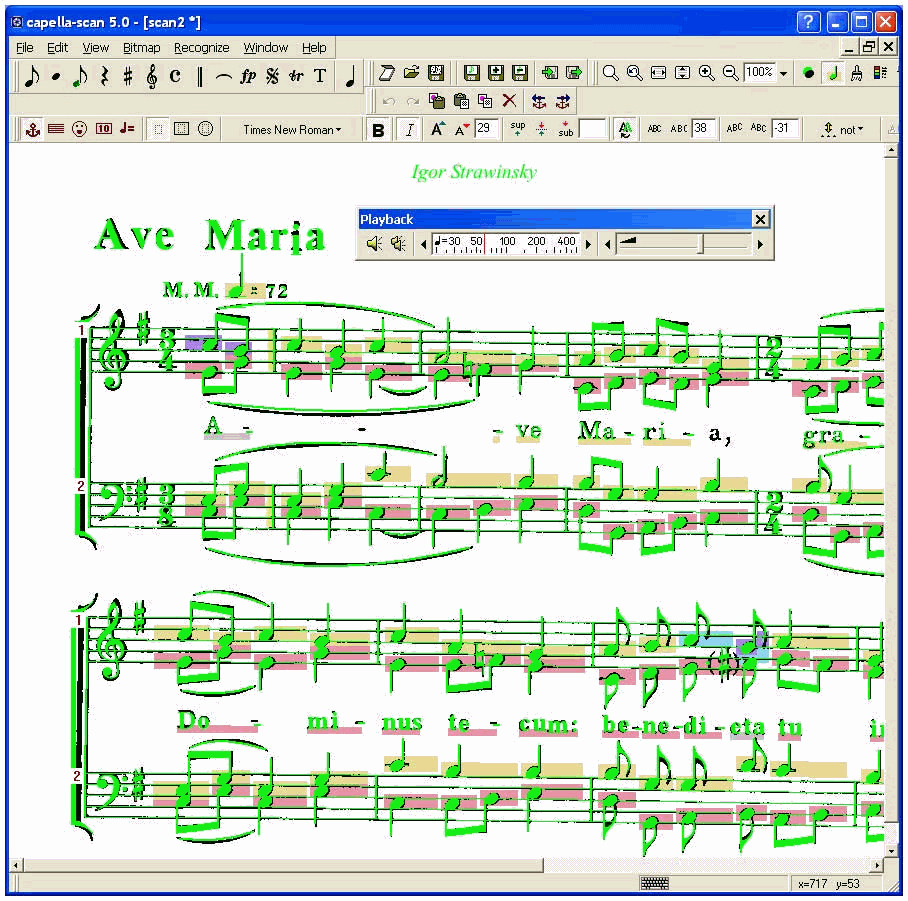Open the Window menu
The image size is (908, 901).
265,47
